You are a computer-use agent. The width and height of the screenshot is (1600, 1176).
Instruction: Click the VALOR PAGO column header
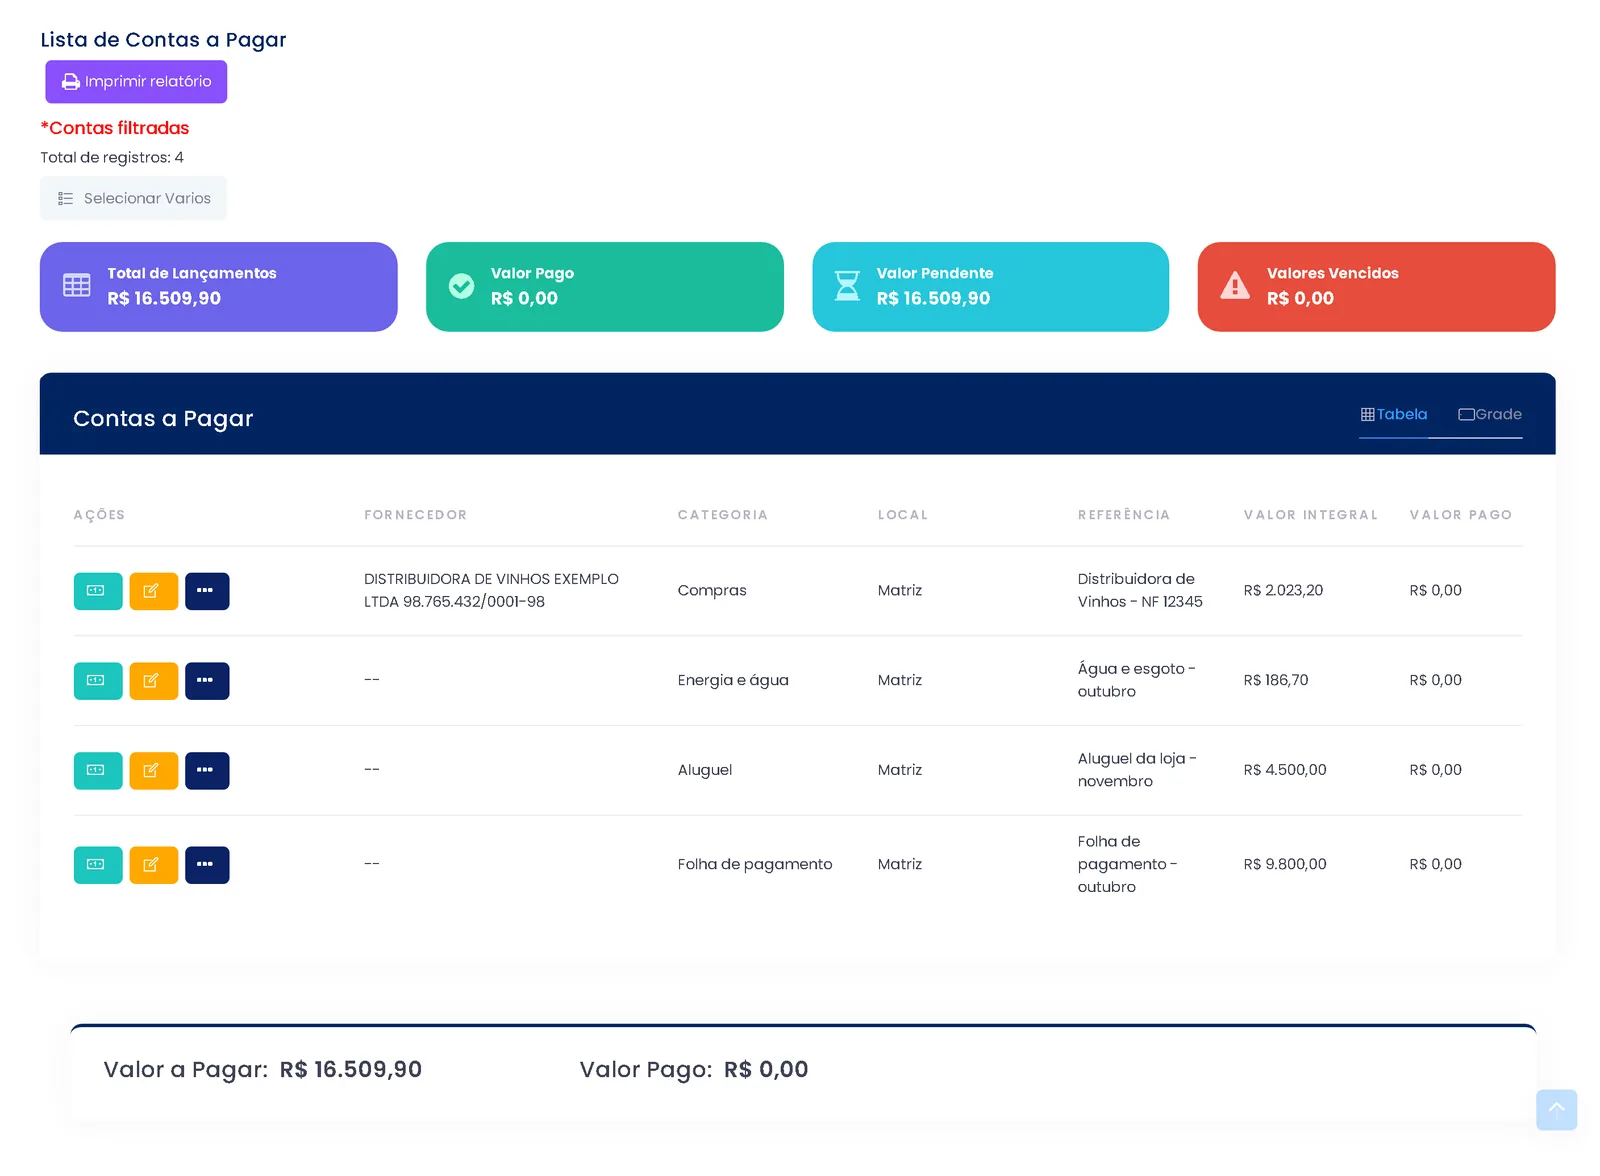(1461, 515)
